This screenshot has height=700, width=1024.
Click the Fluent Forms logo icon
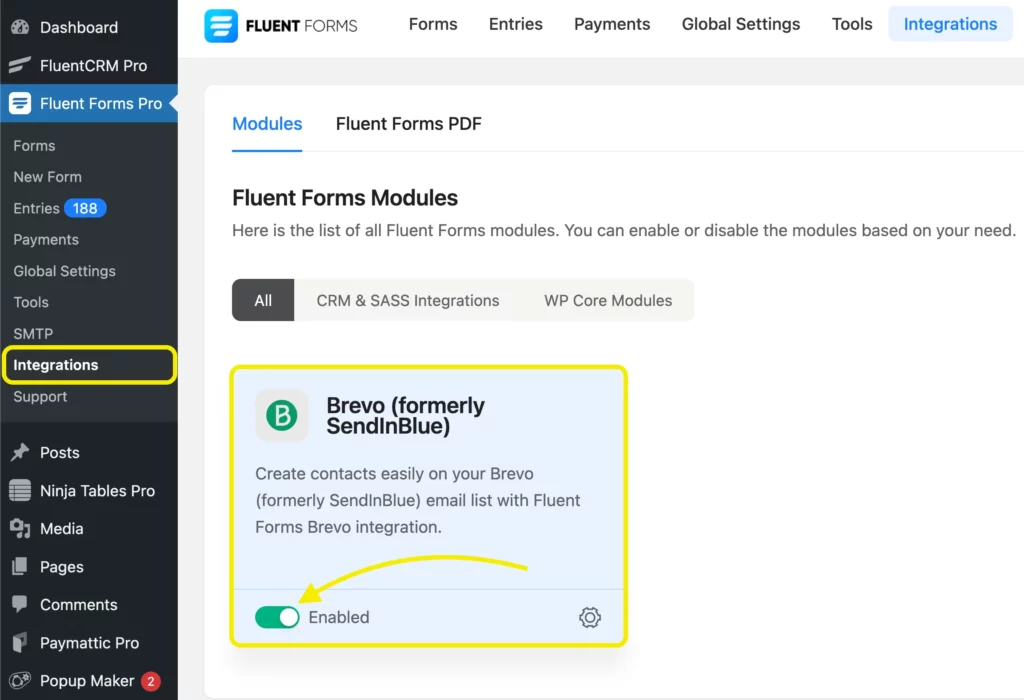[221, 25]
